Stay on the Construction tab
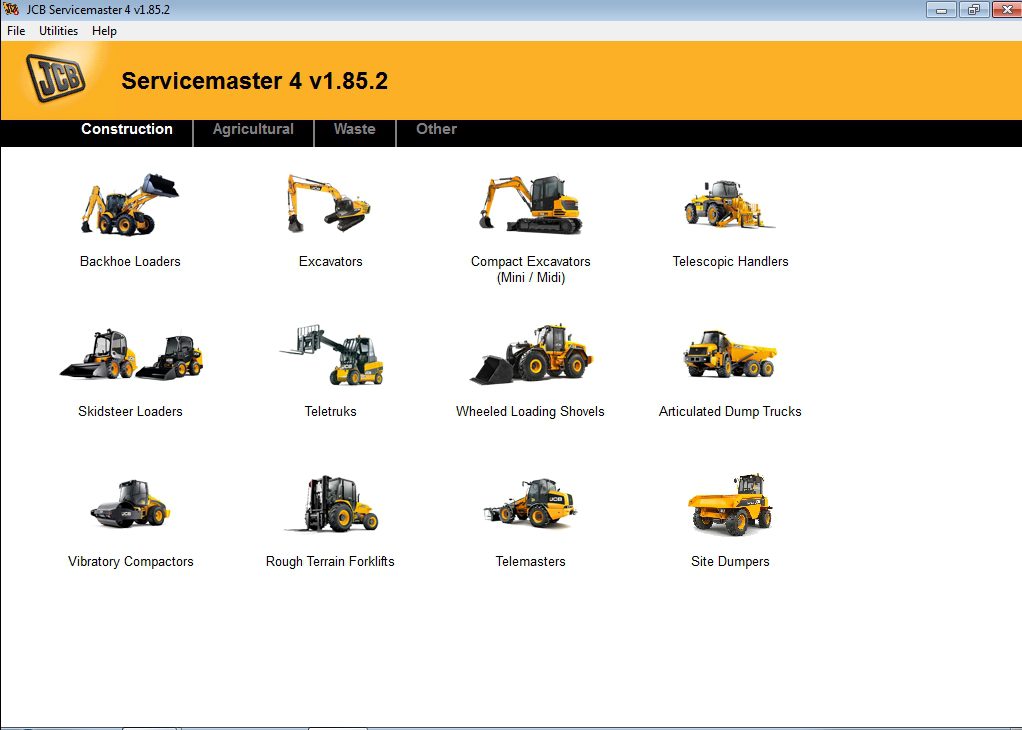Image resolution: width=1022 pixels, height=730 pixels. [127, 129]
